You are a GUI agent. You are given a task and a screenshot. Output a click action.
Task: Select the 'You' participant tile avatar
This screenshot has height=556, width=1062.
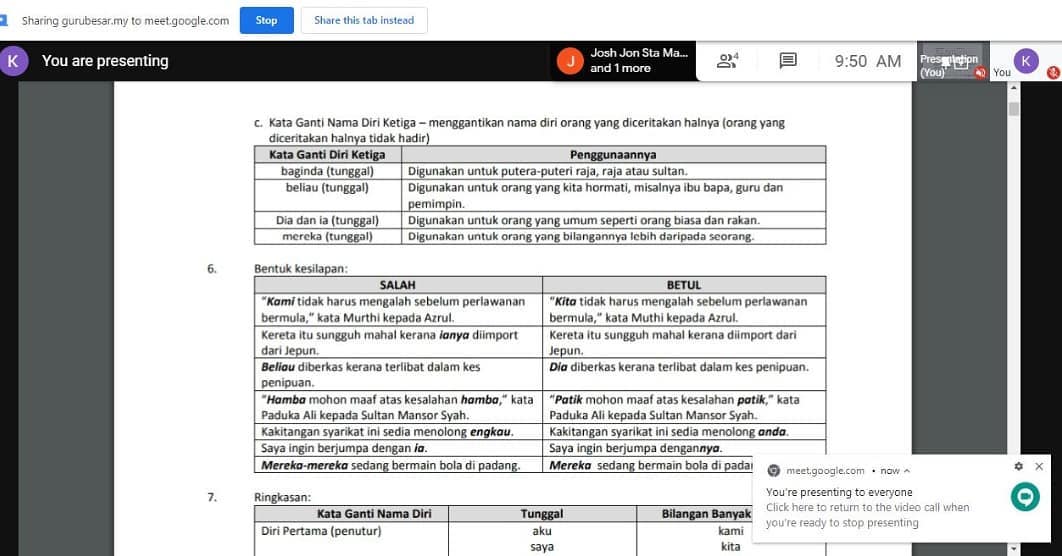[x=1025, y=60]
